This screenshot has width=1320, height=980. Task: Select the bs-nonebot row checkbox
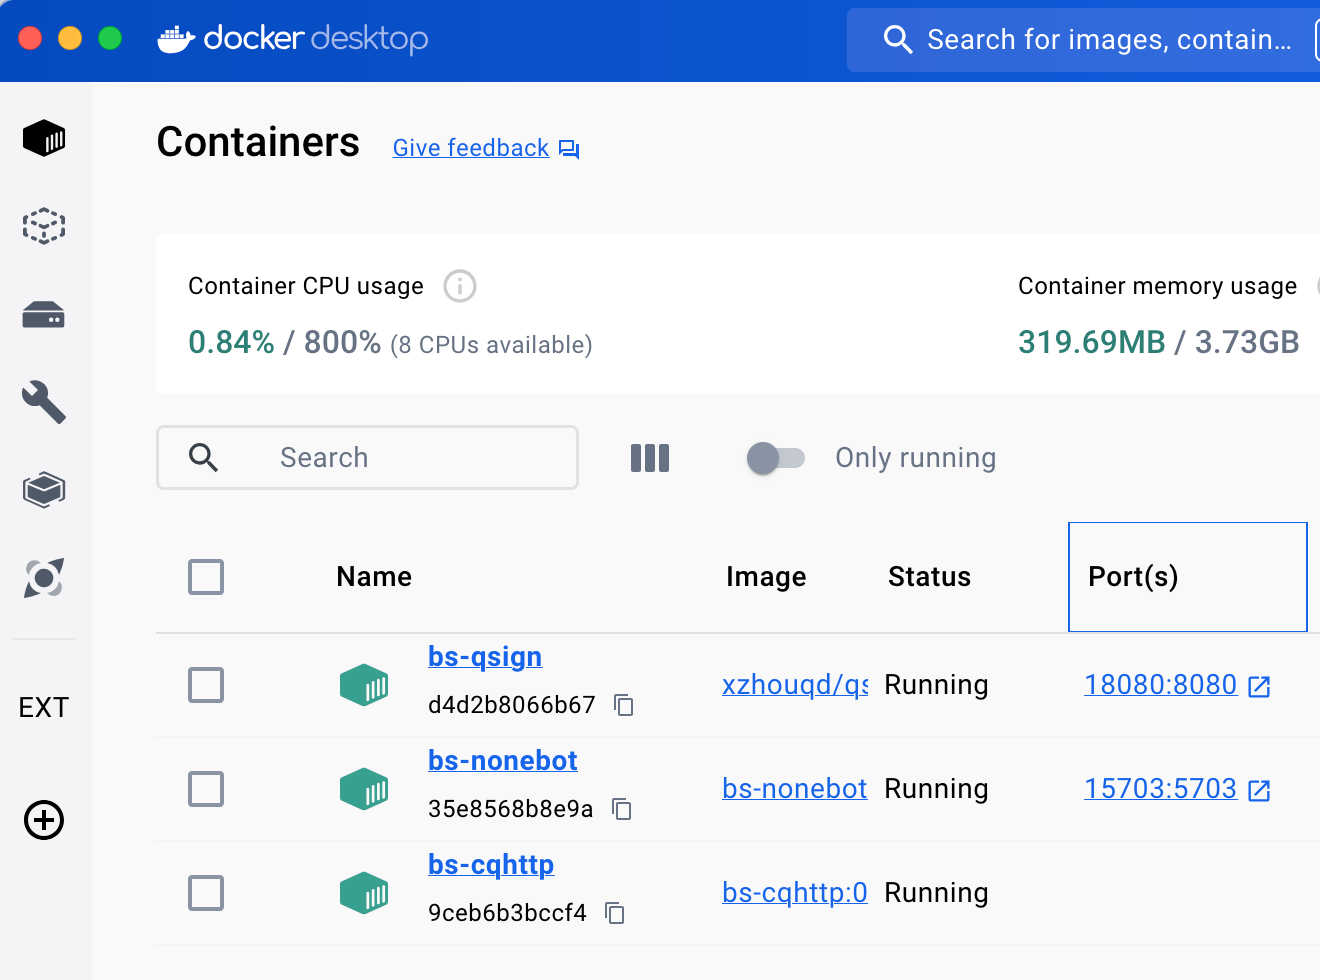(206, 789)
